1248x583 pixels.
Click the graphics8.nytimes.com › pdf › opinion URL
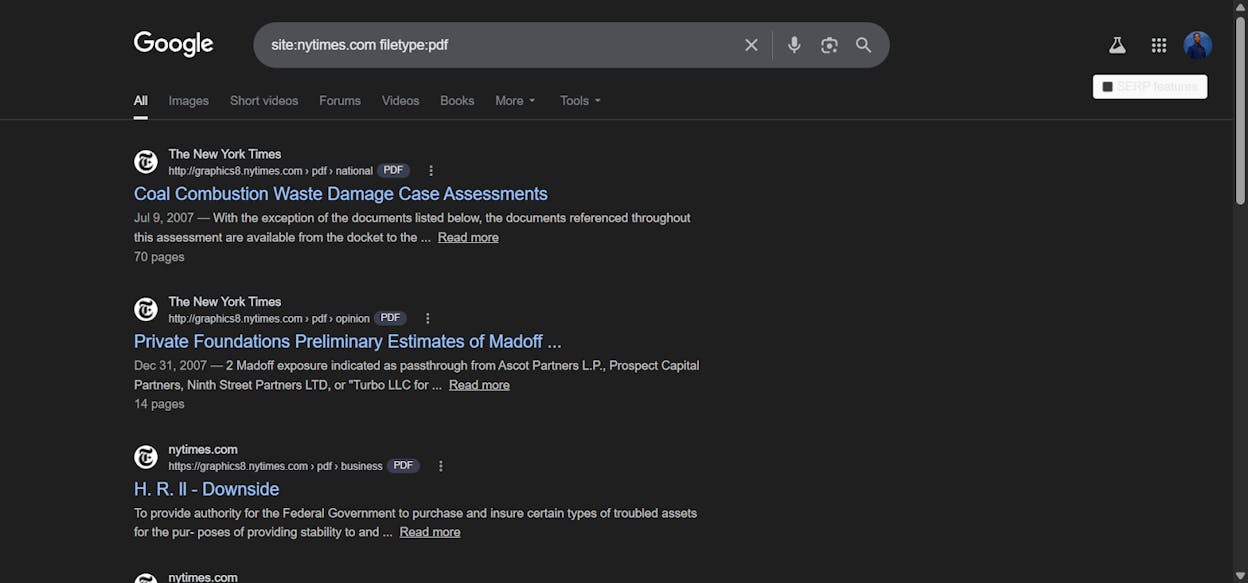coord(269,319)
